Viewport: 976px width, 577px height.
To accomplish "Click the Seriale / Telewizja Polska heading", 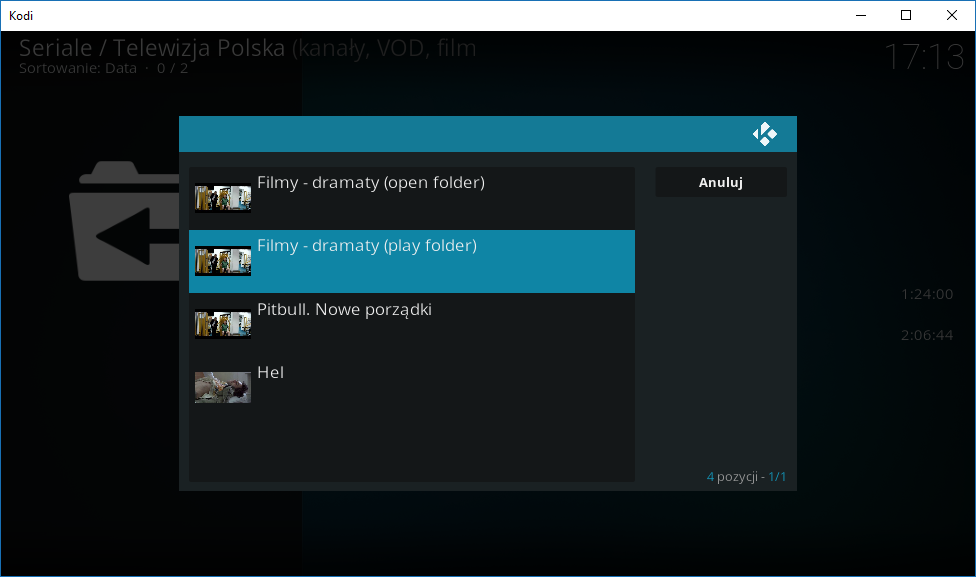I will [x=152, y=48].
